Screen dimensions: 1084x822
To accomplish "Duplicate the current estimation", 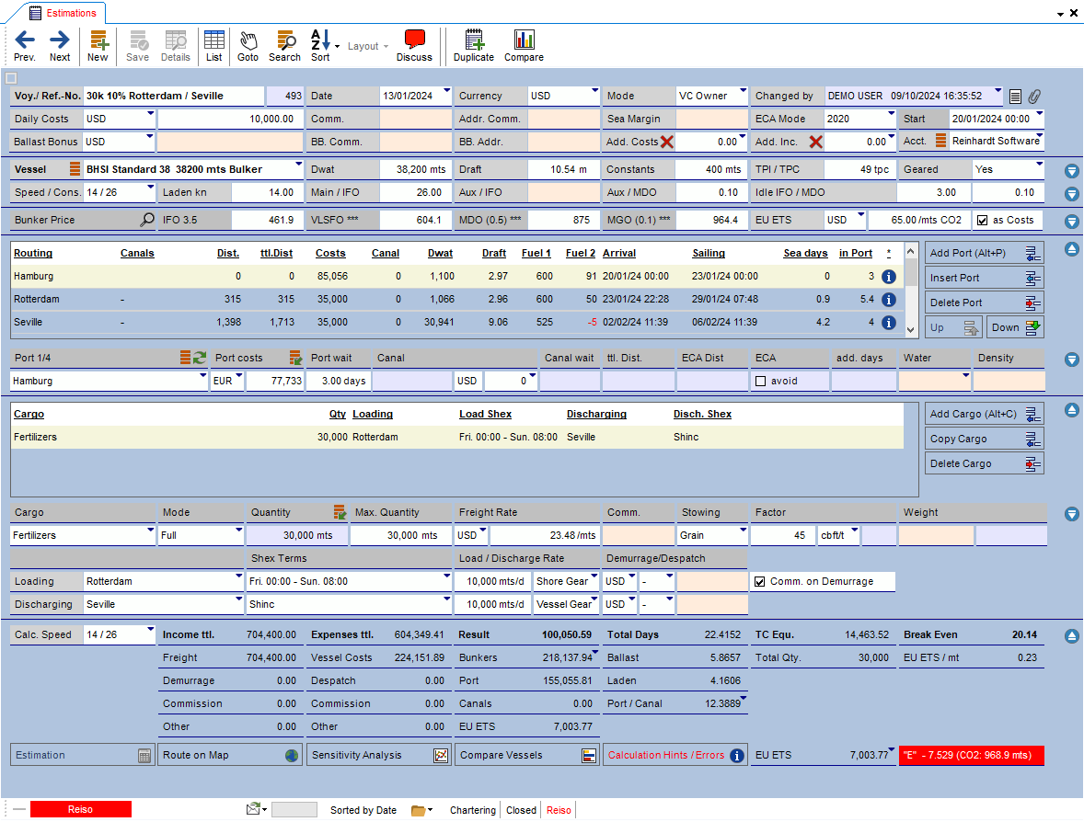I will coord(474,46).
